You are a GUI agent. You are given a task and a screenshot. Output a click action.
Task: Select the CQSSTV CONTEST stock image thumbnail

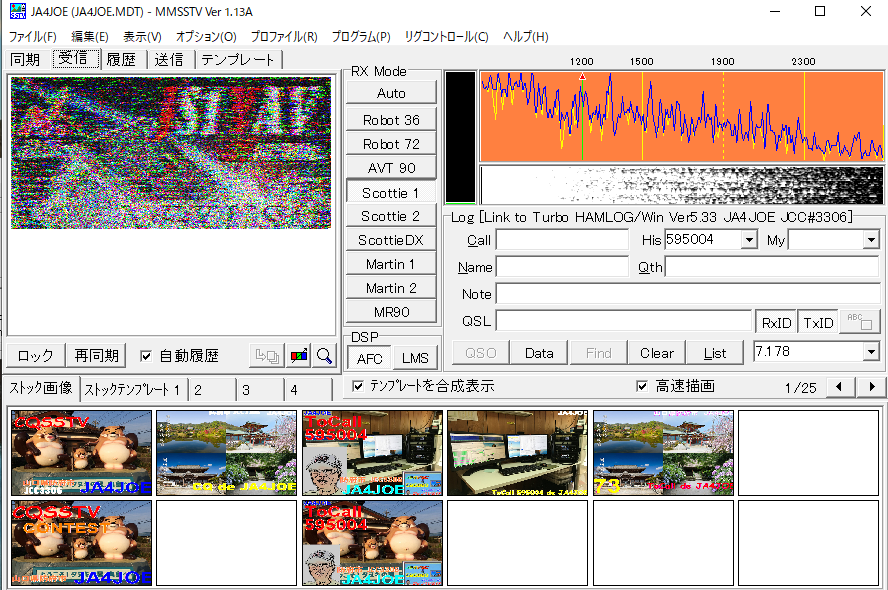(x=82, y=543)
